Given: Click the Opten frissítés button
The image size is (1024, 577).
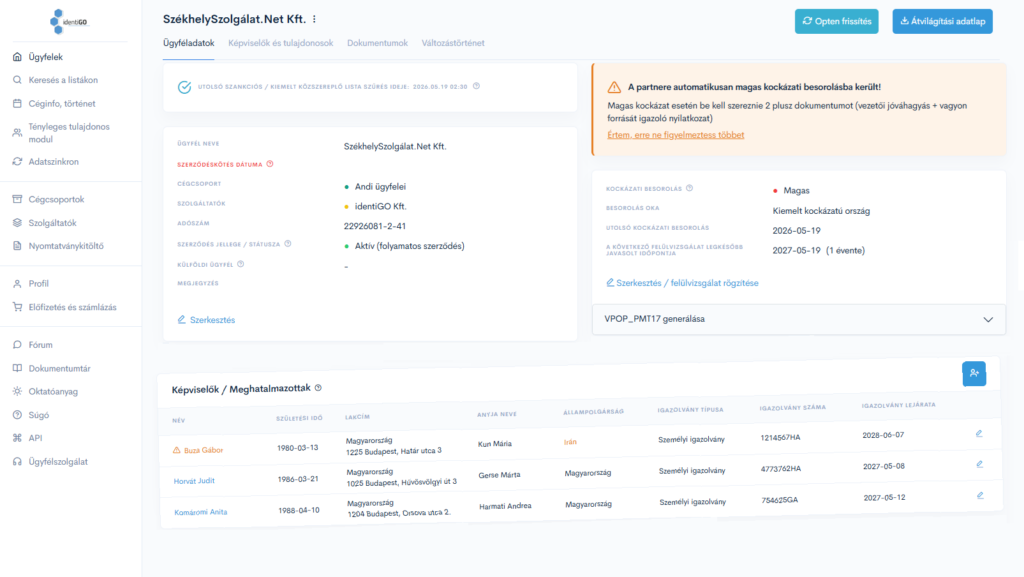Looking at the screenshot, I should click(837, 21).
